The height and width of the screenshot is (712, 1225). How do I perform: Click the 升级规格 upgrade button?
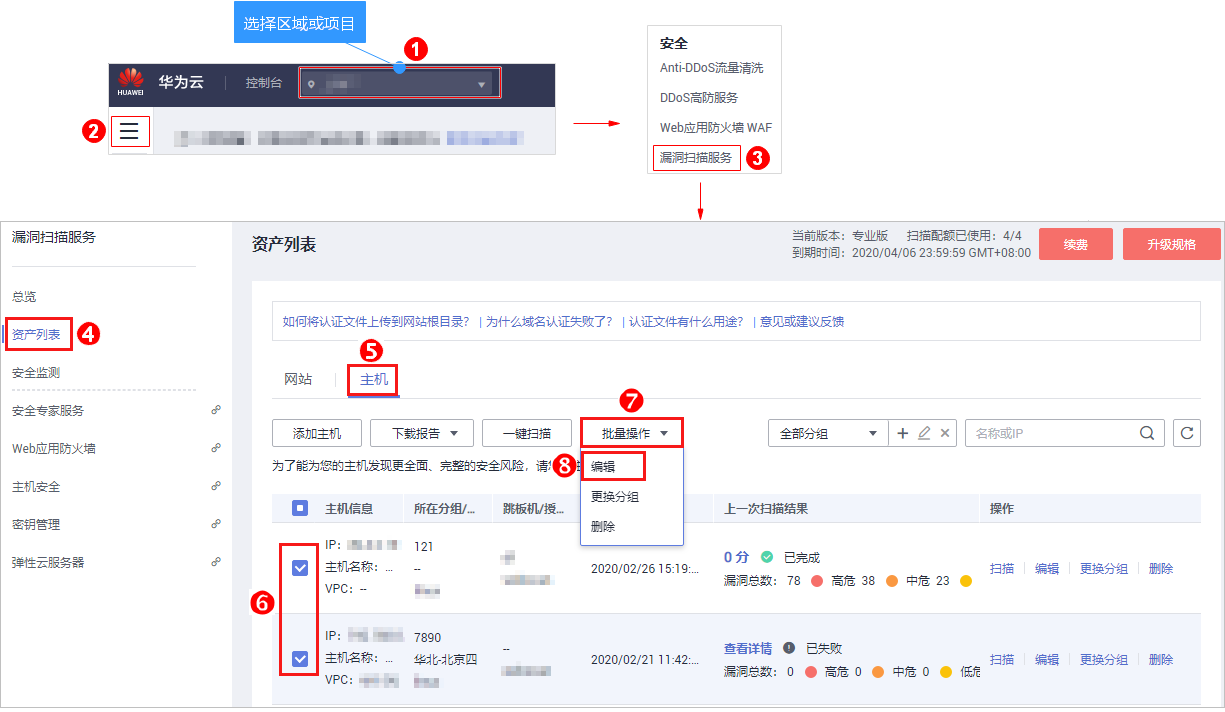(1172, 244)
